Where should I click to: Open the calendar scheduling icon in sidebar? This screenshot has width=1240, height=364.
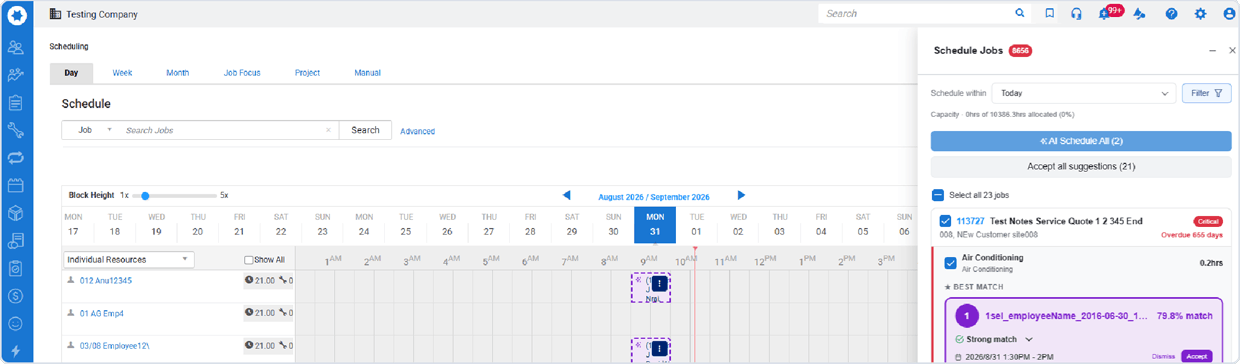[16, 185]
